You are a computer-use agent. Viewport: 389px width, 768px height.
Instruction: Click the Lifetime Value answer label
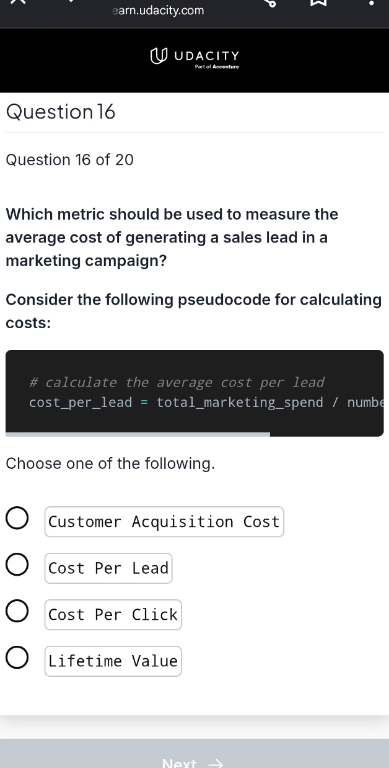point(113,661)
